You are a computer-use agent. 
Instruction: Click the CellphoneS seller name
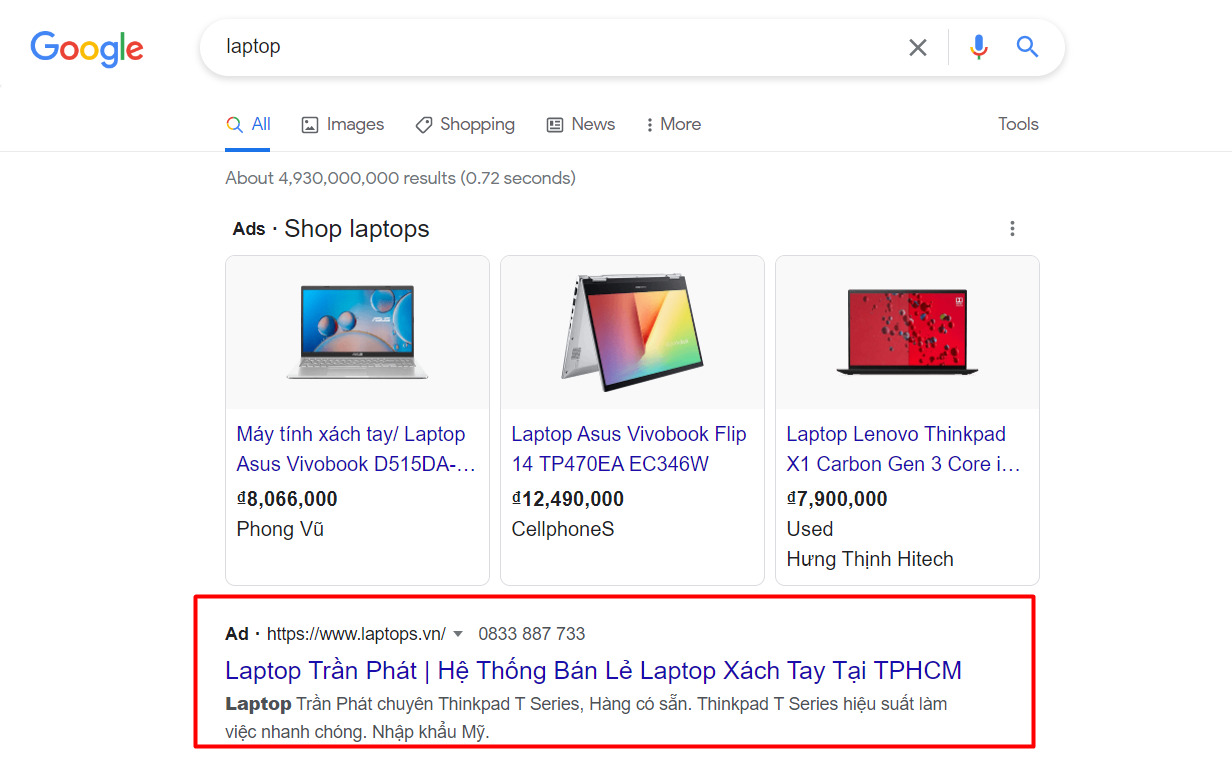(563, 529)
